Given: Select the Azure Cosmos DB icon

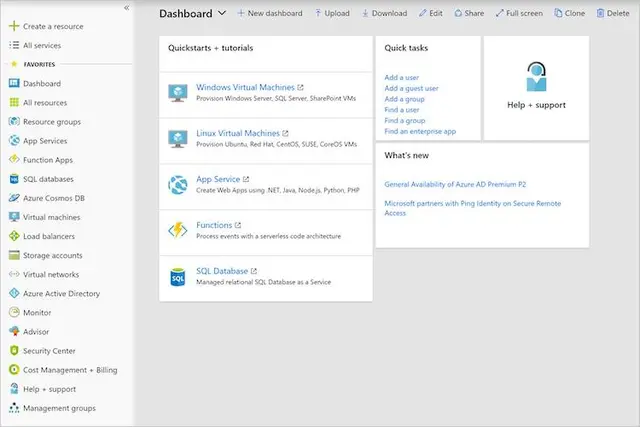Looking at the screenshot, I should pyautogui.click(x=14, y=198).
